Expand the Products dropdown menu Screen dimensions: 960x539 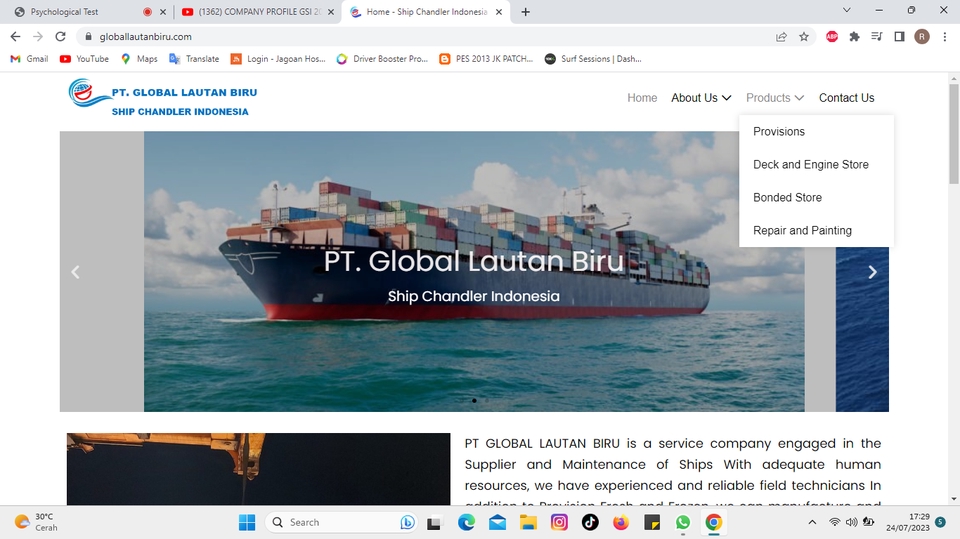(x=774, y=98)
